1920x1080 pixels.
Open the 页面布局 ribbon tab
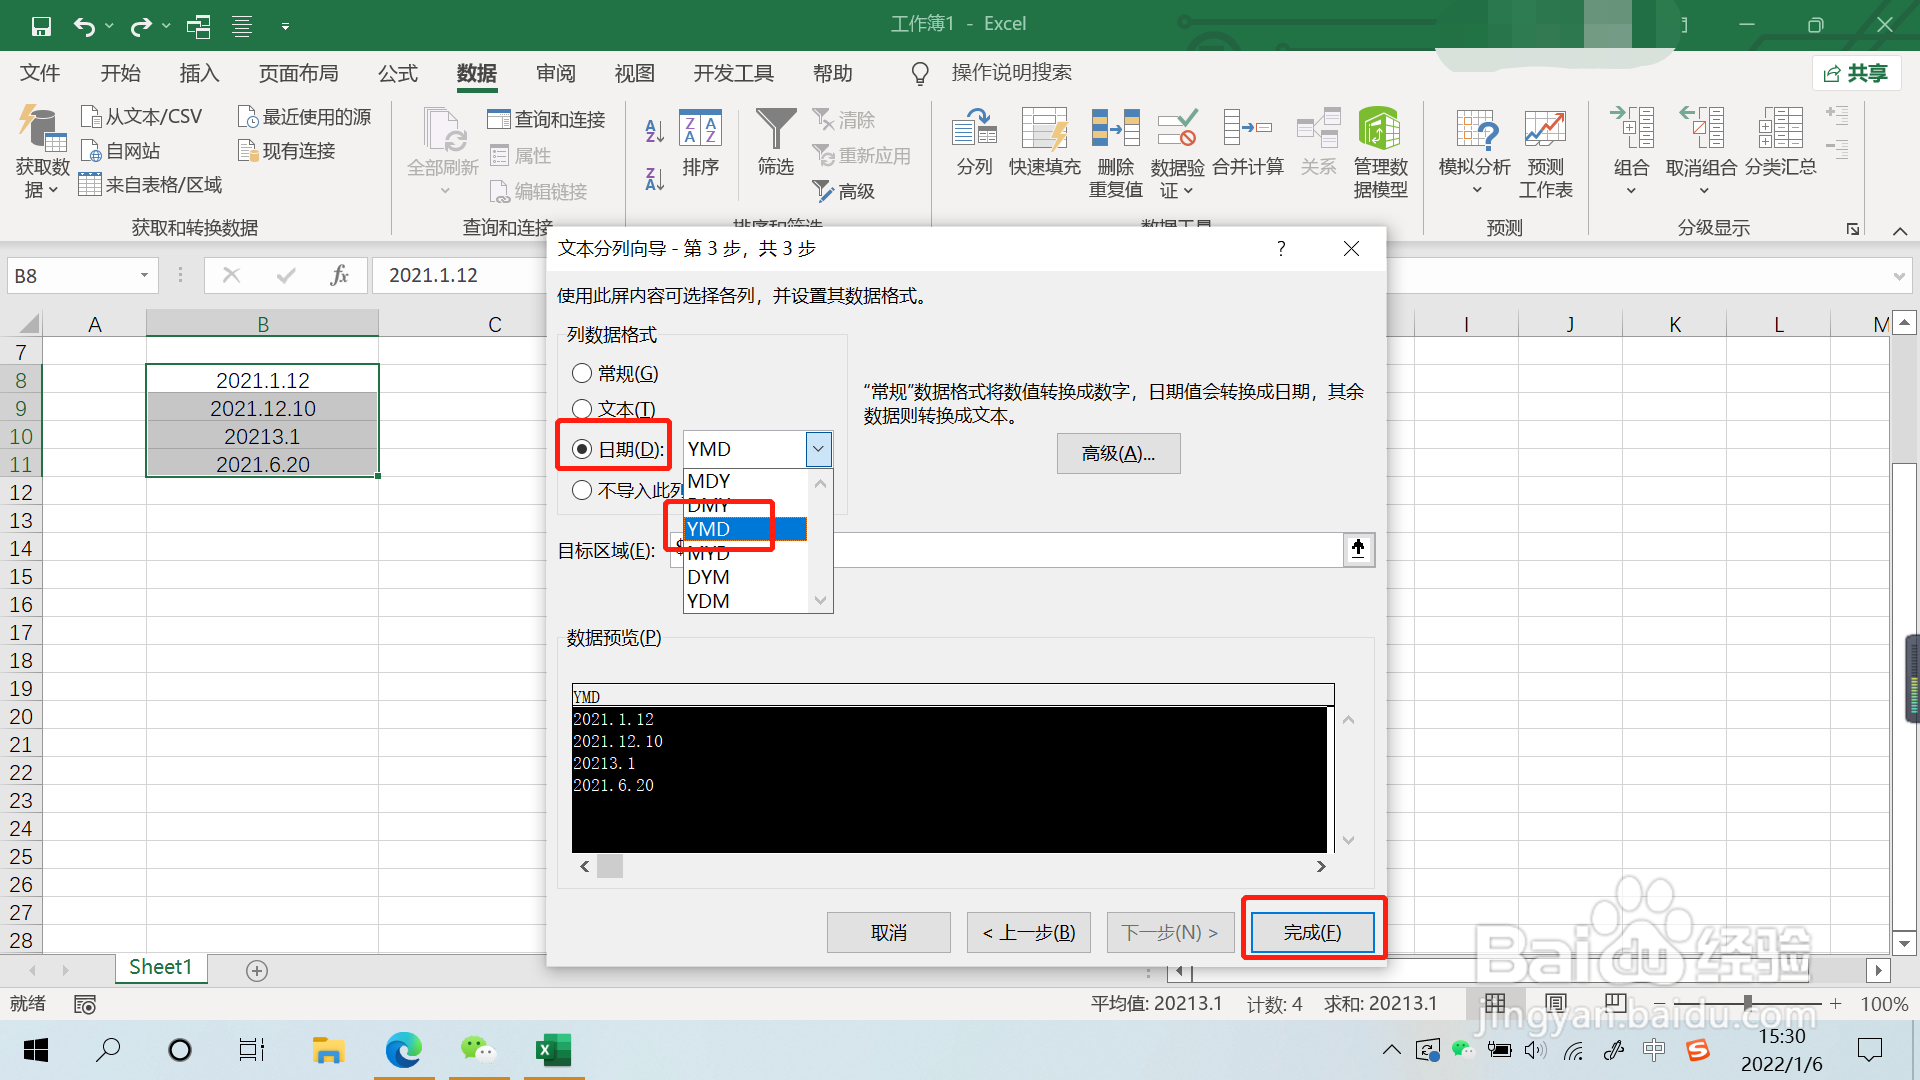point(298,73)
